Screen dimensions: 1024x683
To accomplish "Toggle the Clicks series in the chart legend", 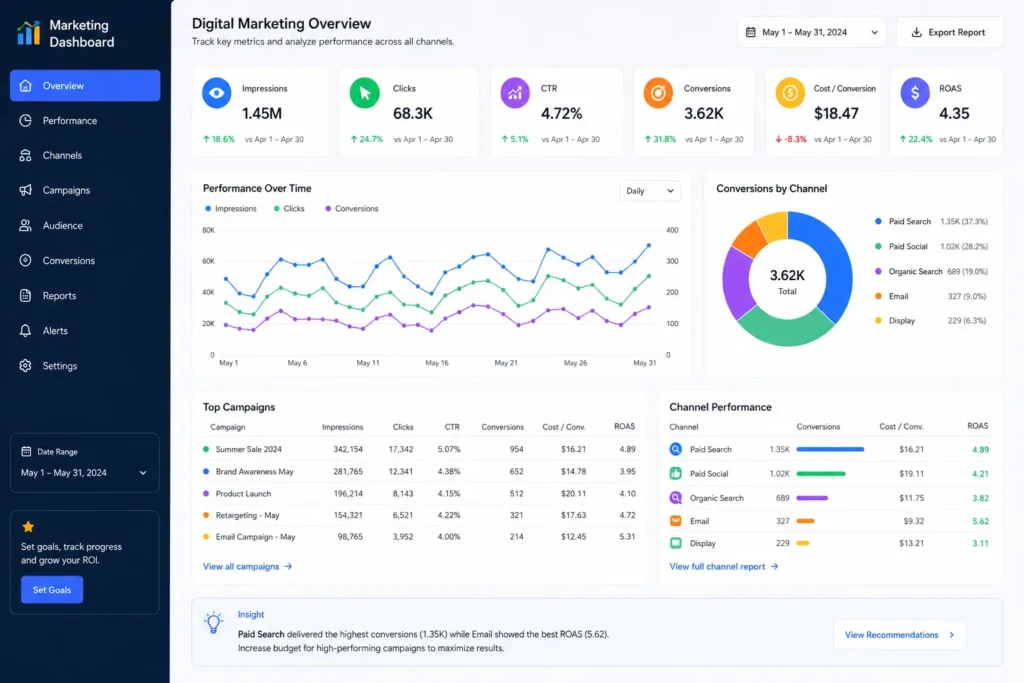I will (x=289, y=209).
